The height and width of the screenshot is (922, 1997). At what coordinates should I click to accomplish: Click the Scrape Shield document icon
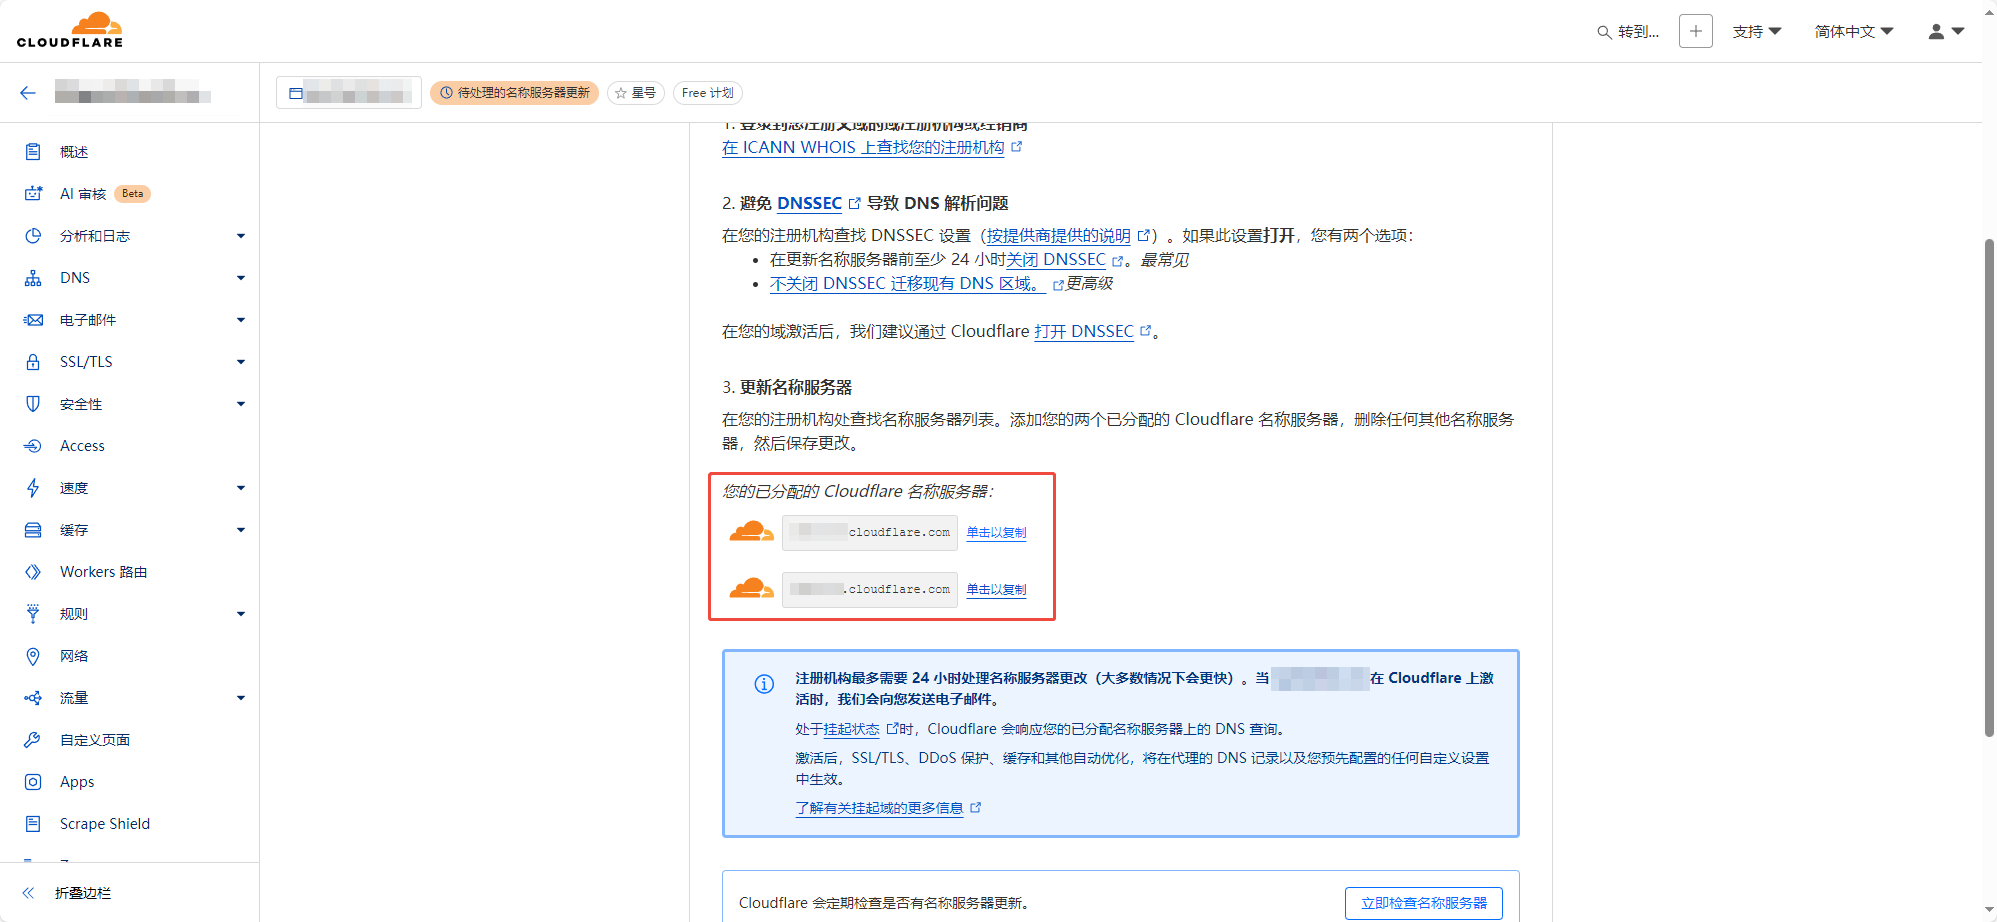tap(33, 824)
